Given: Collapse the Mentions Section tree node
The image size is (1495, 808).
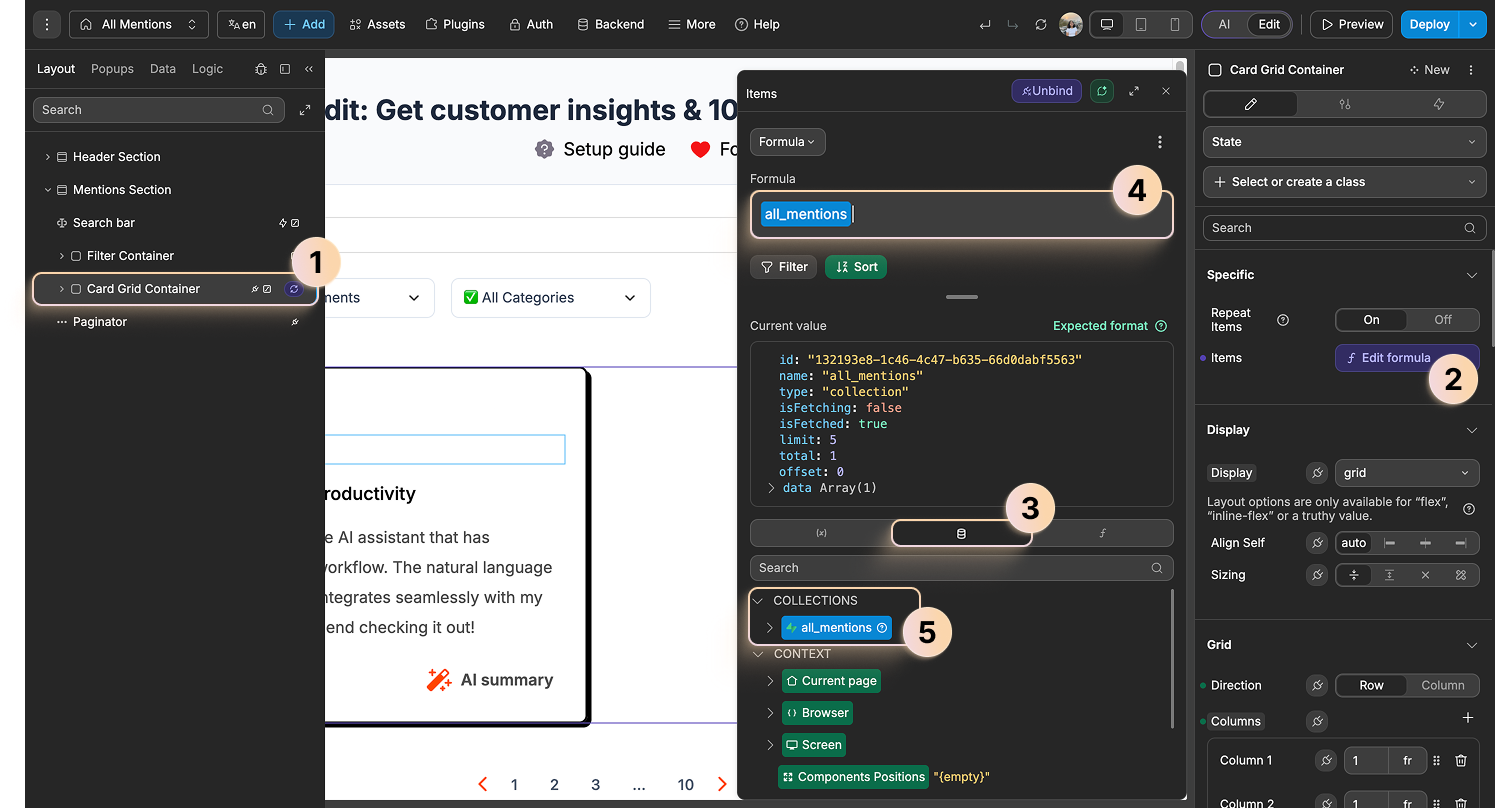Looking at the screenshot, I should click(47, 190).
